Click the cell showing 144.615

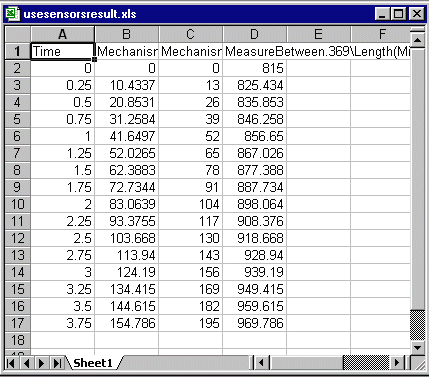point(127,306)
